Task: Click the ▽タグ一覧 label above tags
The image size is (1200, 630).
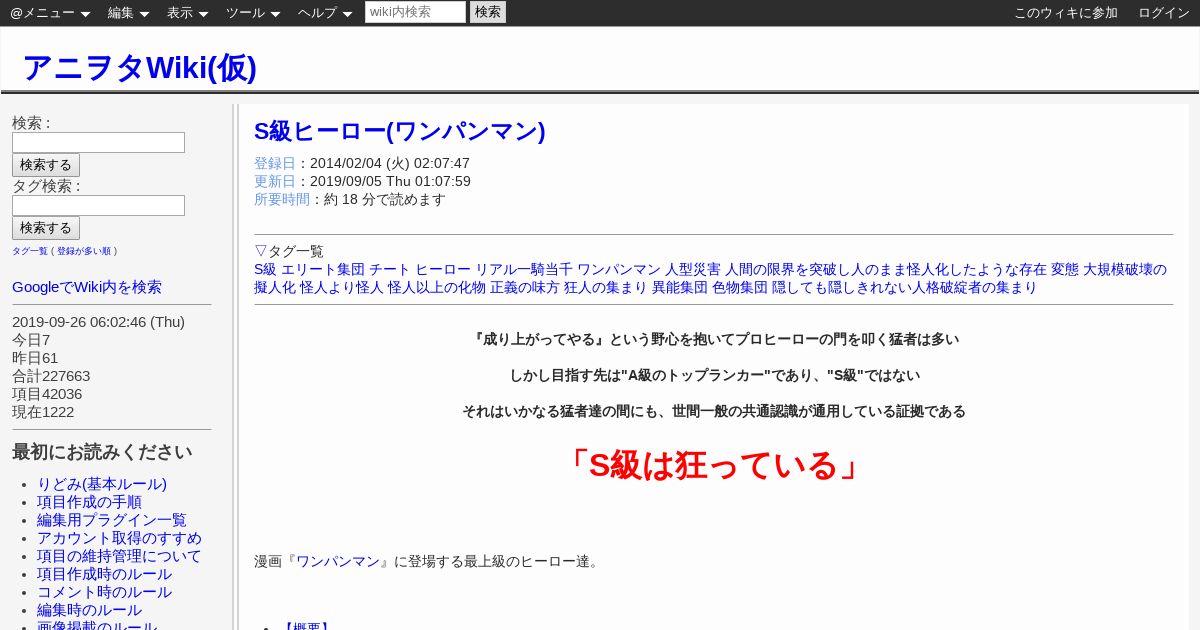Action: [289, 251]
